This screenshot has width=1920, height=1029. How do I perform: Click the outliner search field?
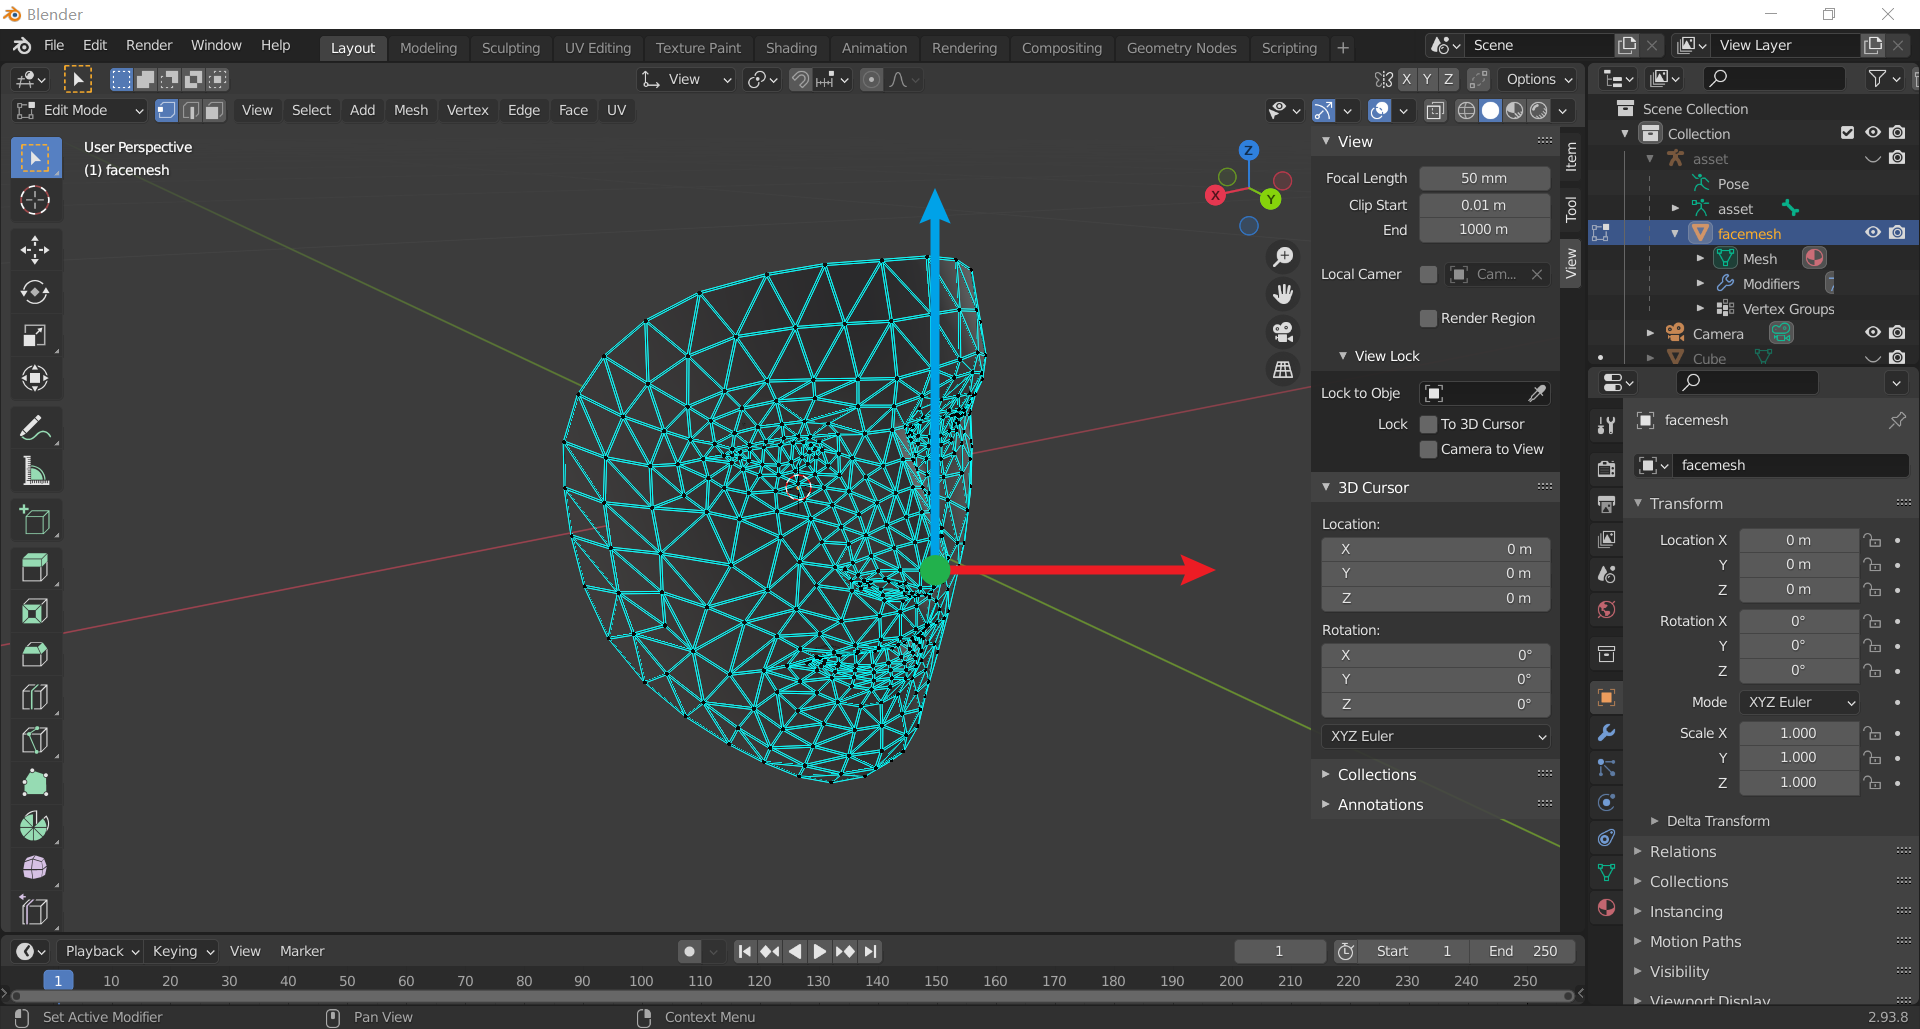1774,78
